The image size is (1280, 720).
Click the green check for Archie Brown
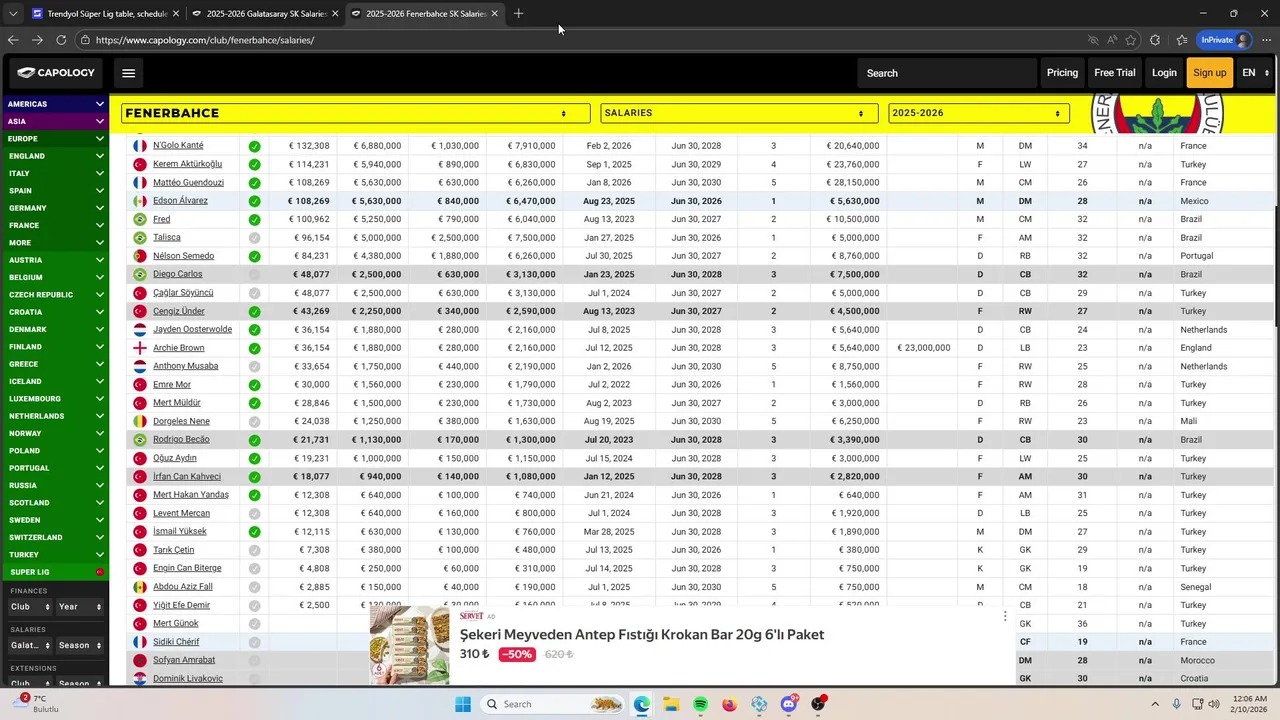tap(255, 348)
